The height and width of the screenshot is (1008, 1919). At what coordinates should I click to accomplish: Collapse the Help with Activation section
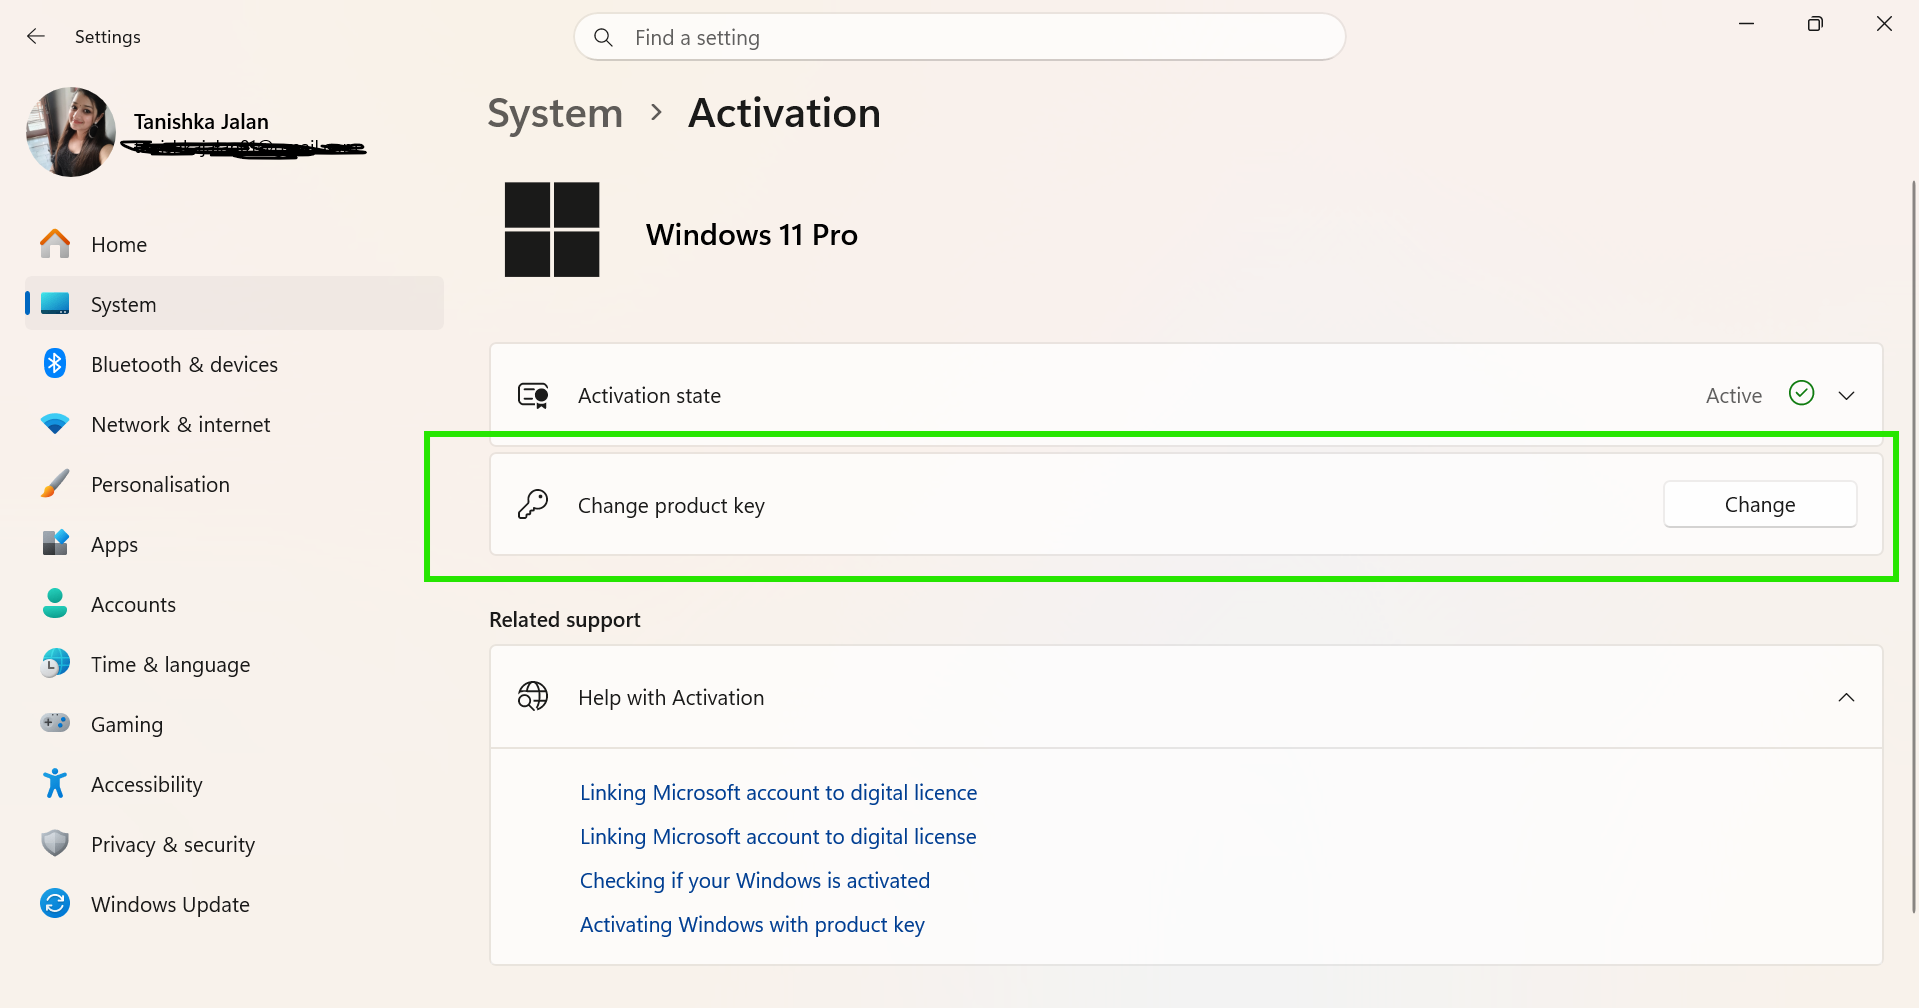coord(1847,697)
